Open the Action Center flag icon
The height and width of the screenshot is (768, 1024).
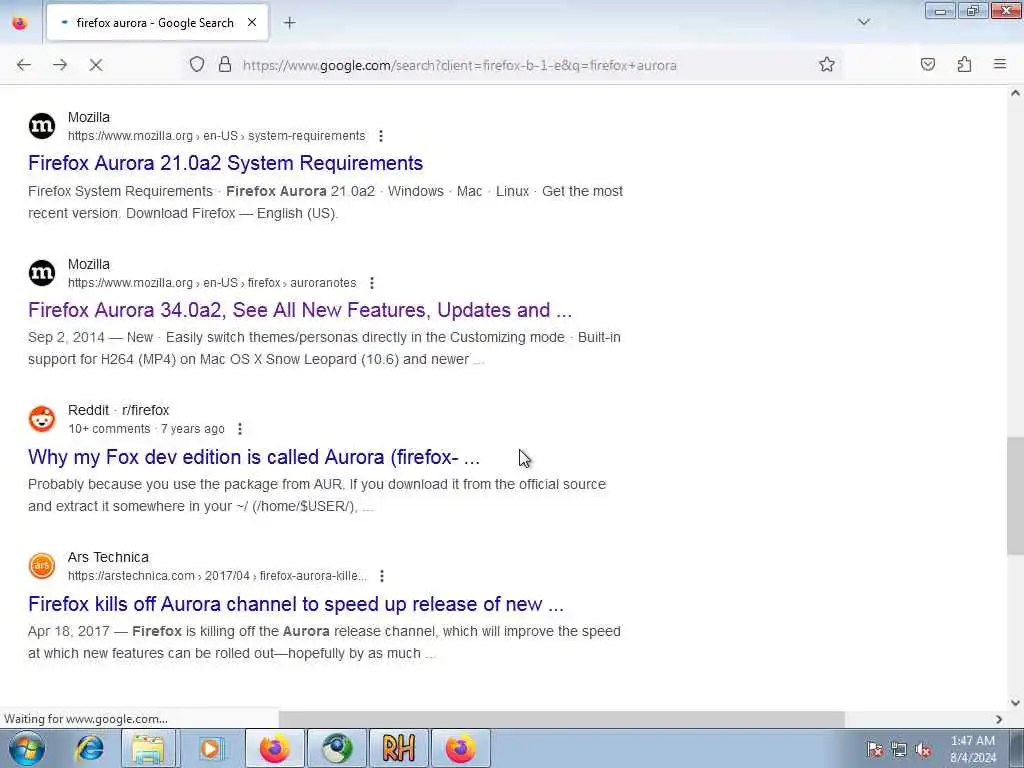874,749
